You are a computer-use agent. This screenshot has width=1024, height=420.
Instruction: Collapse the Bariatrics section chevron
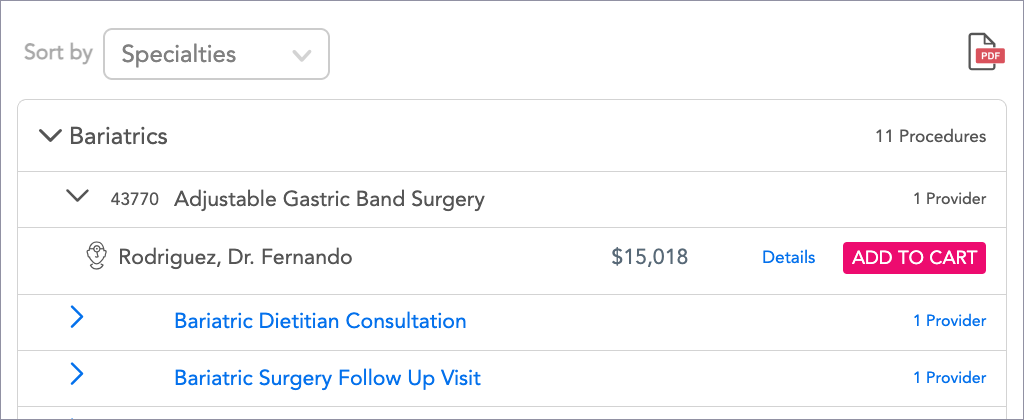(x=49, y=135)
